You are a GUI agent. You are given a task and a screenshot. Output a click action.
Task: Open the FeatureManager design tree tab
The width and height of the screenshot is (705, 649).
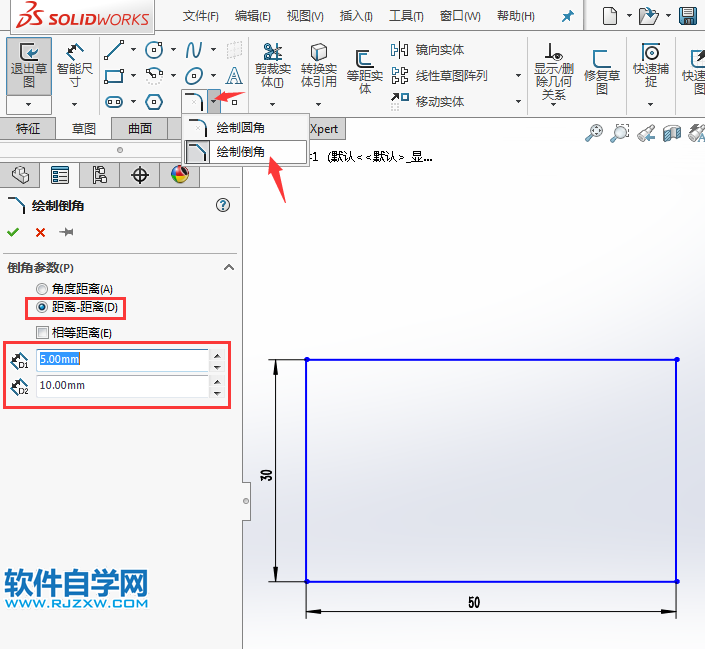tap(20, 175)
